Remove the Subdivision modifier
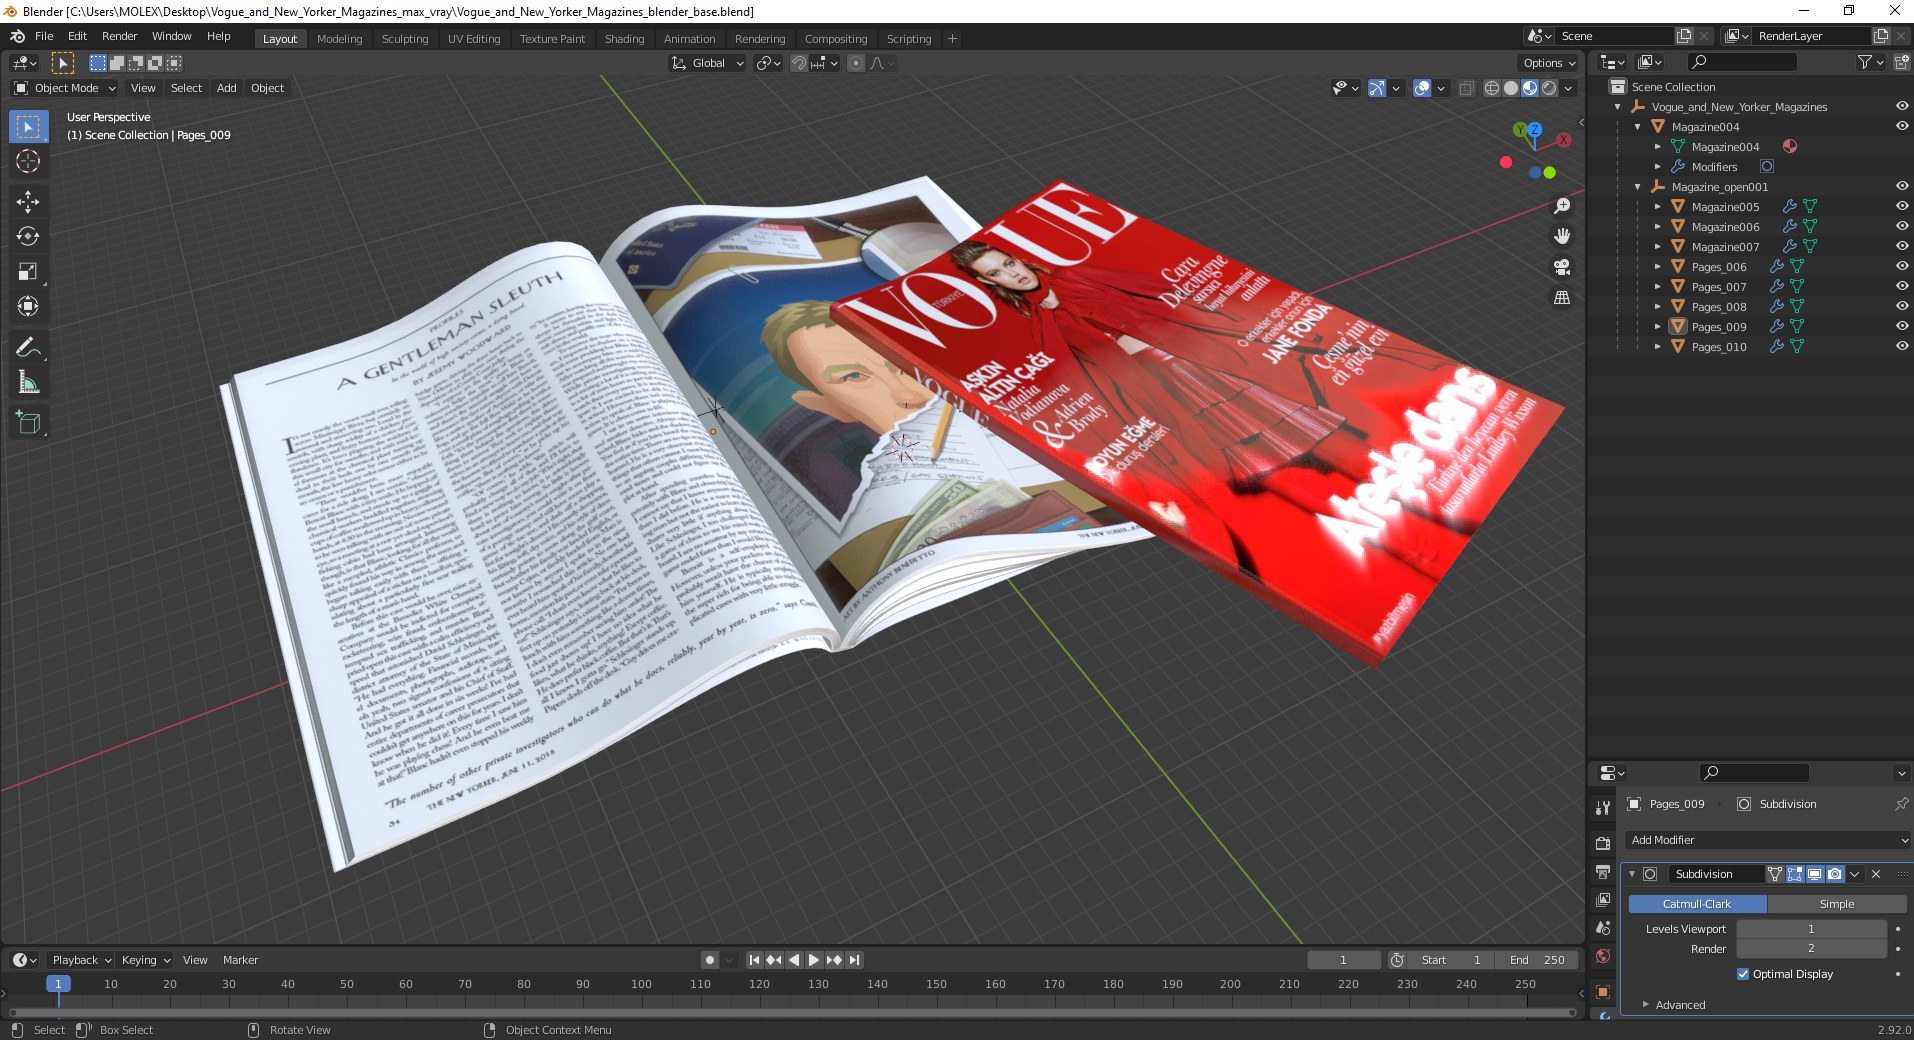This screenshot has width=1914, height=1040. (x=1876, y=874)
